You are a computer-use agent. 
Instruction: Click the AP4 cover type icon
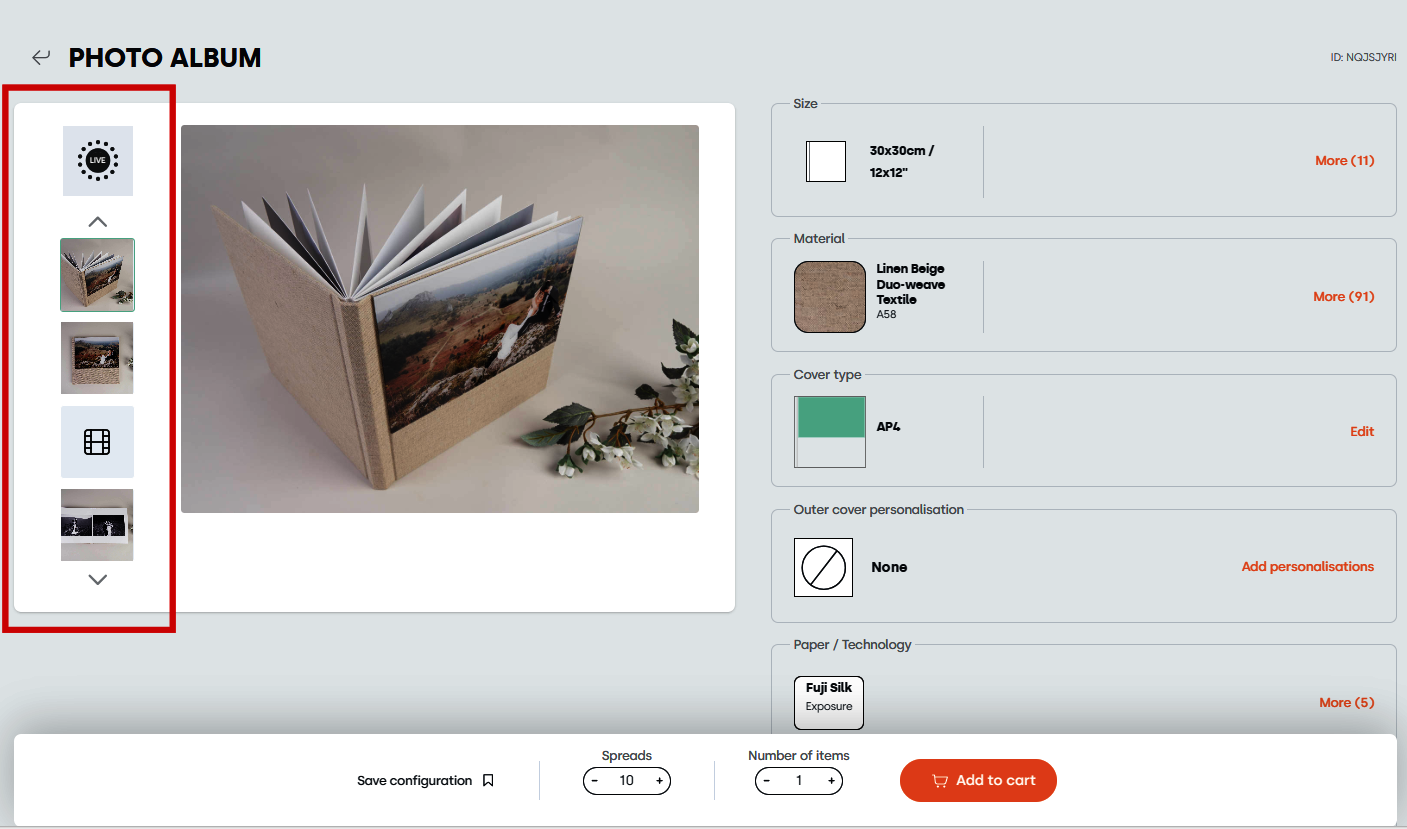point(830,432)
